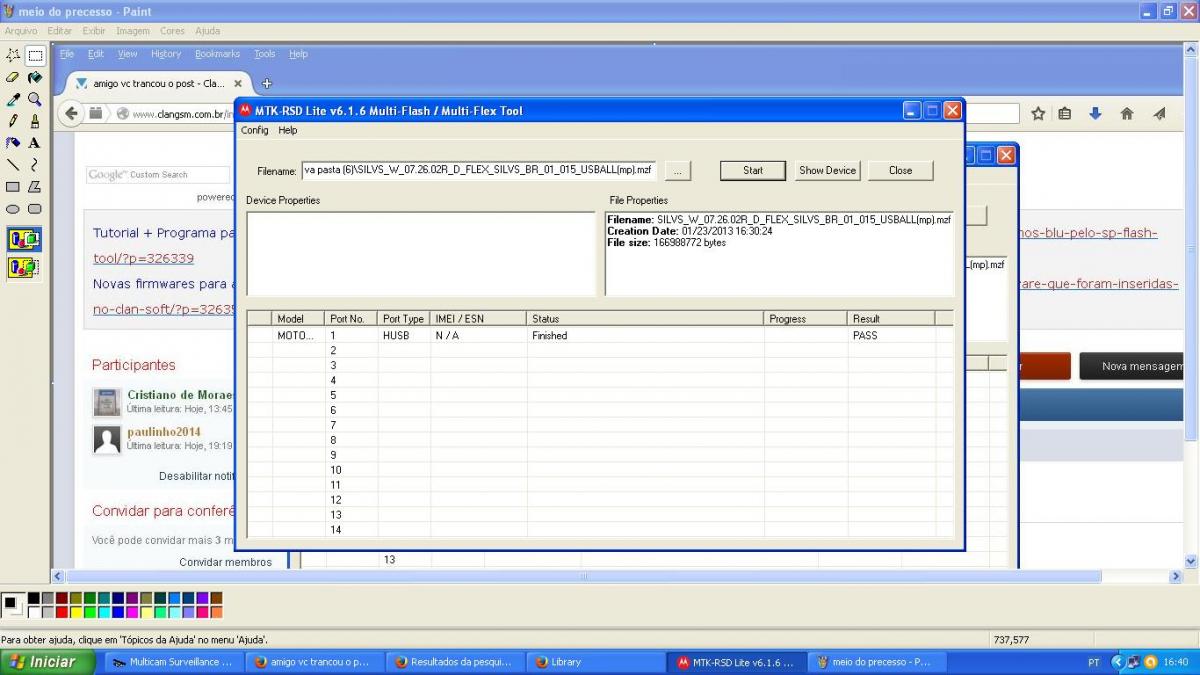Click the 'Status' column header
1200x675 pixels.
tap(645, 319)
